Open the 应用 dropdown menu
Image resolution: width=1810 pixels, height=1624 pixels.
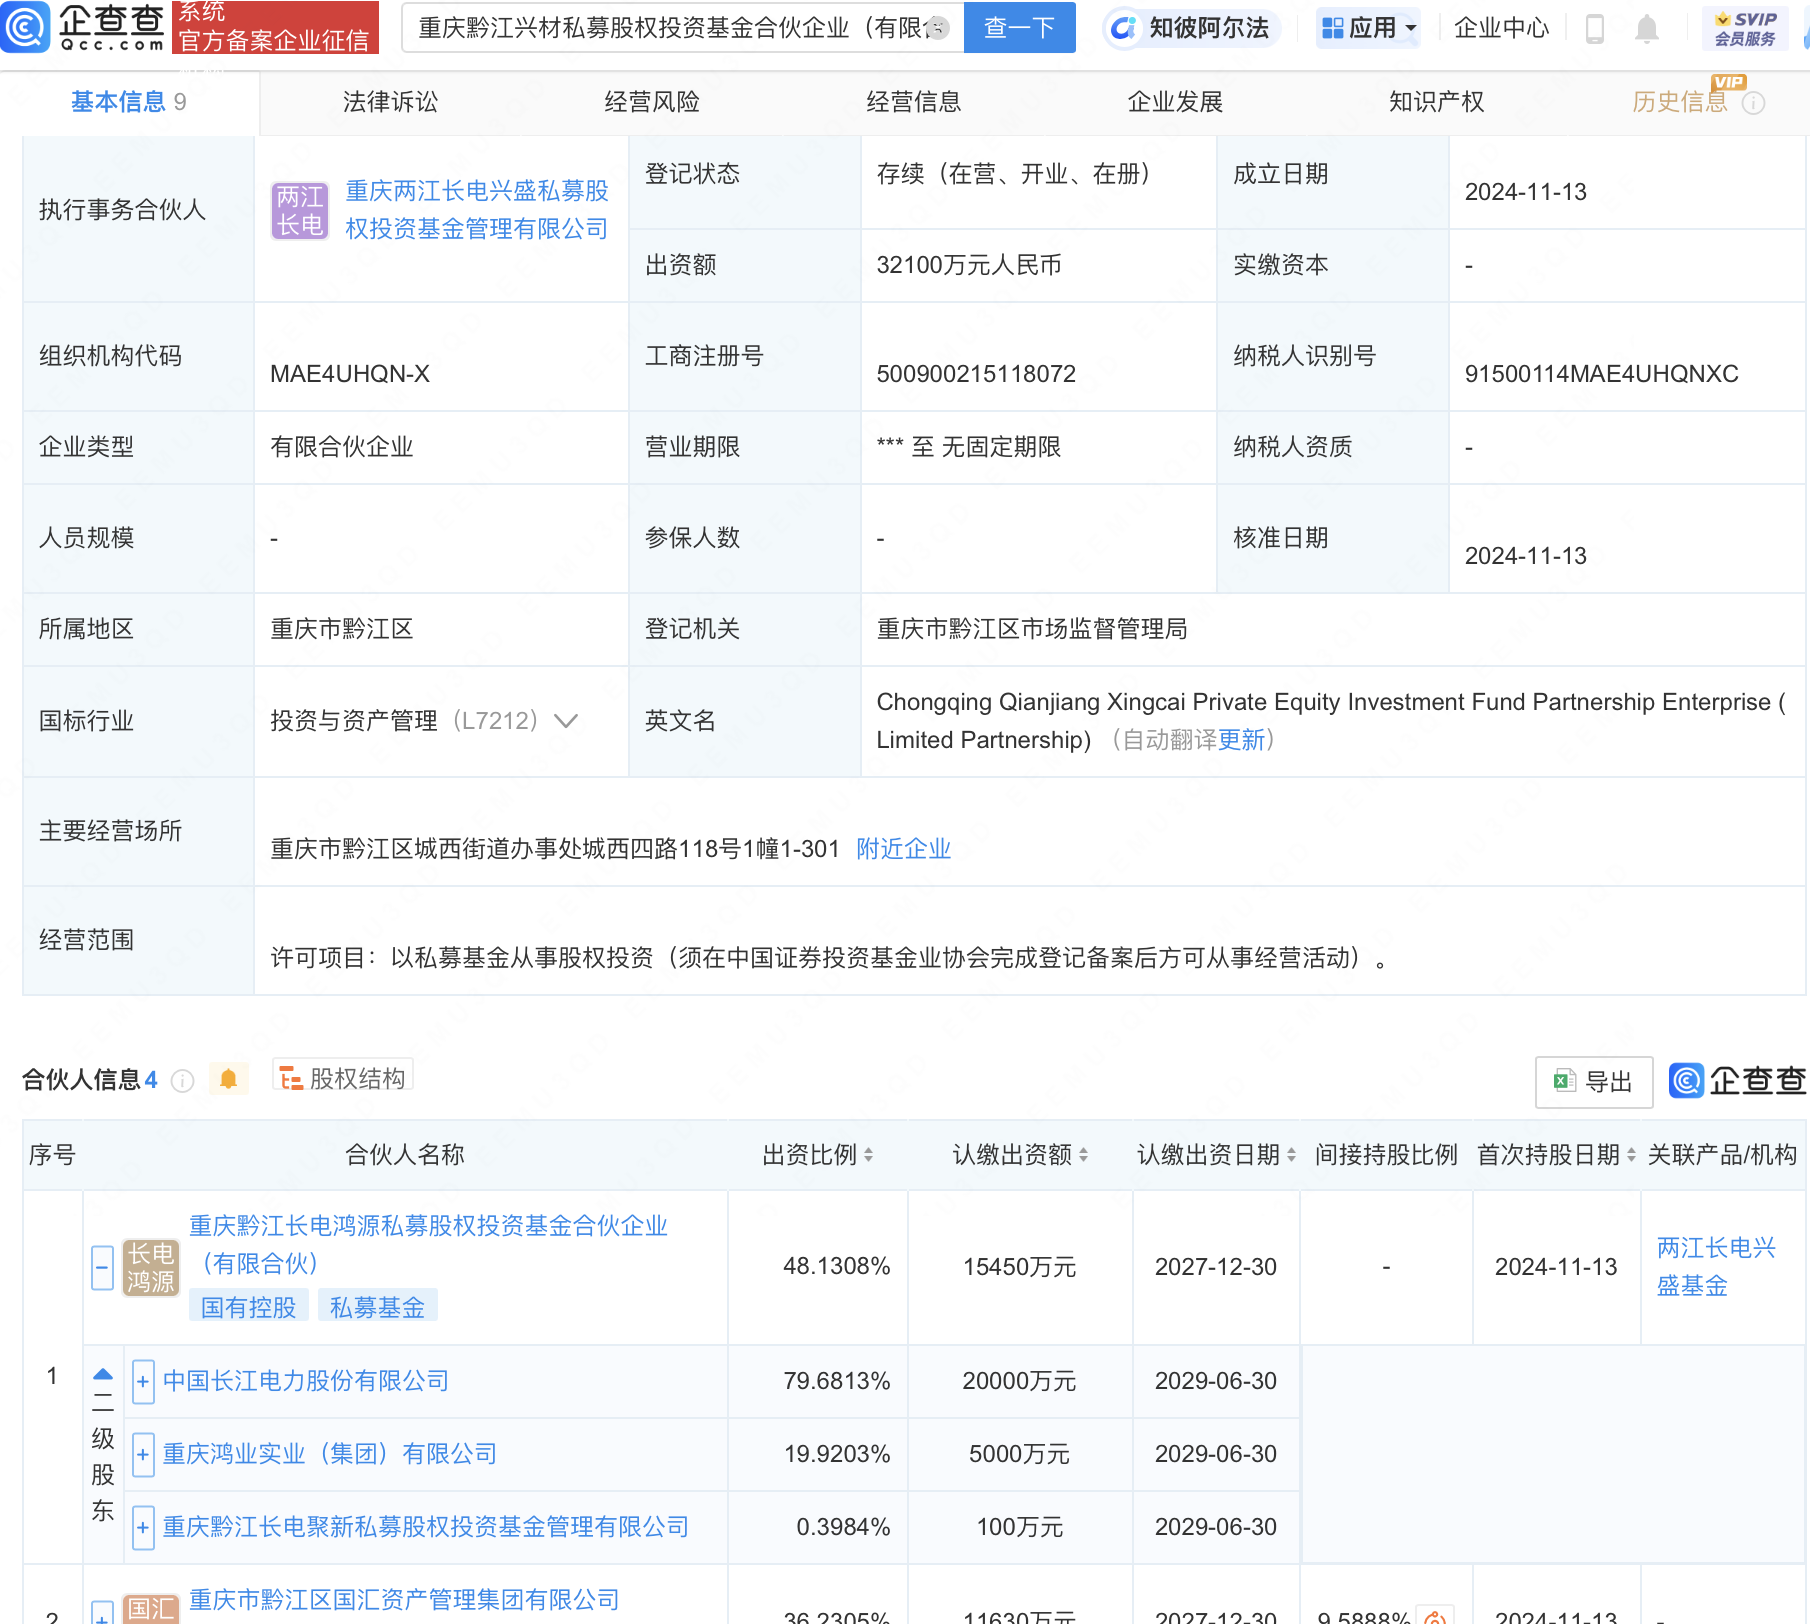(1368, 28)
